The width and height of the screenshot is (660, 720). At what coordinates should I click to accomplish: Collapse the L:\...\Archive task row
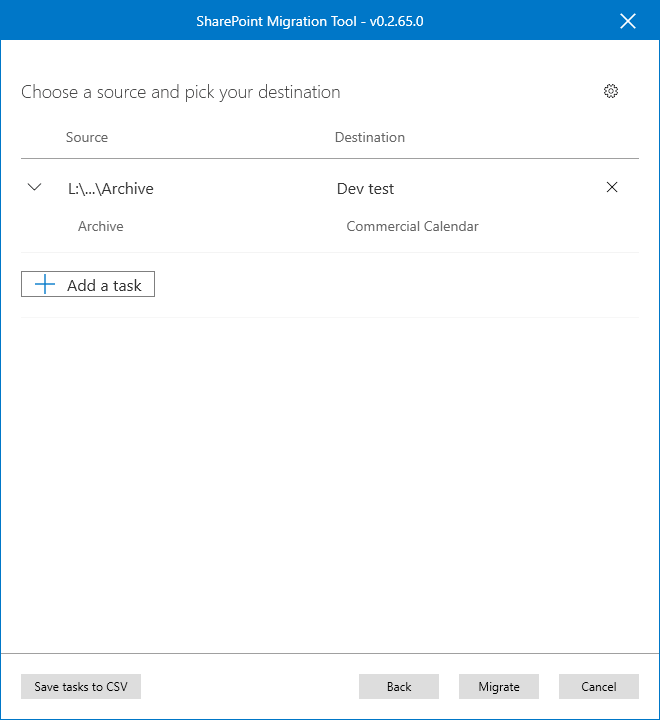[35, 187]
